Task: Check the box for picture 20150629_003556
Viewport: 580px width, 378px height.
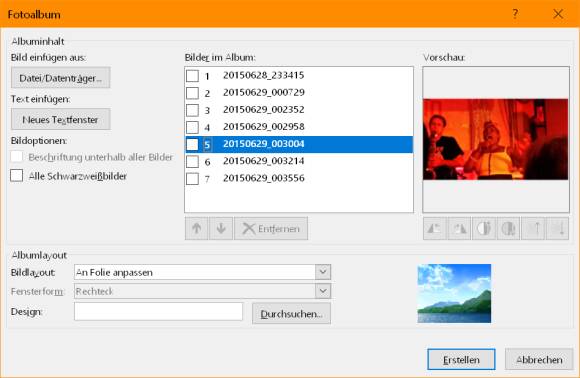Action: 192,179
